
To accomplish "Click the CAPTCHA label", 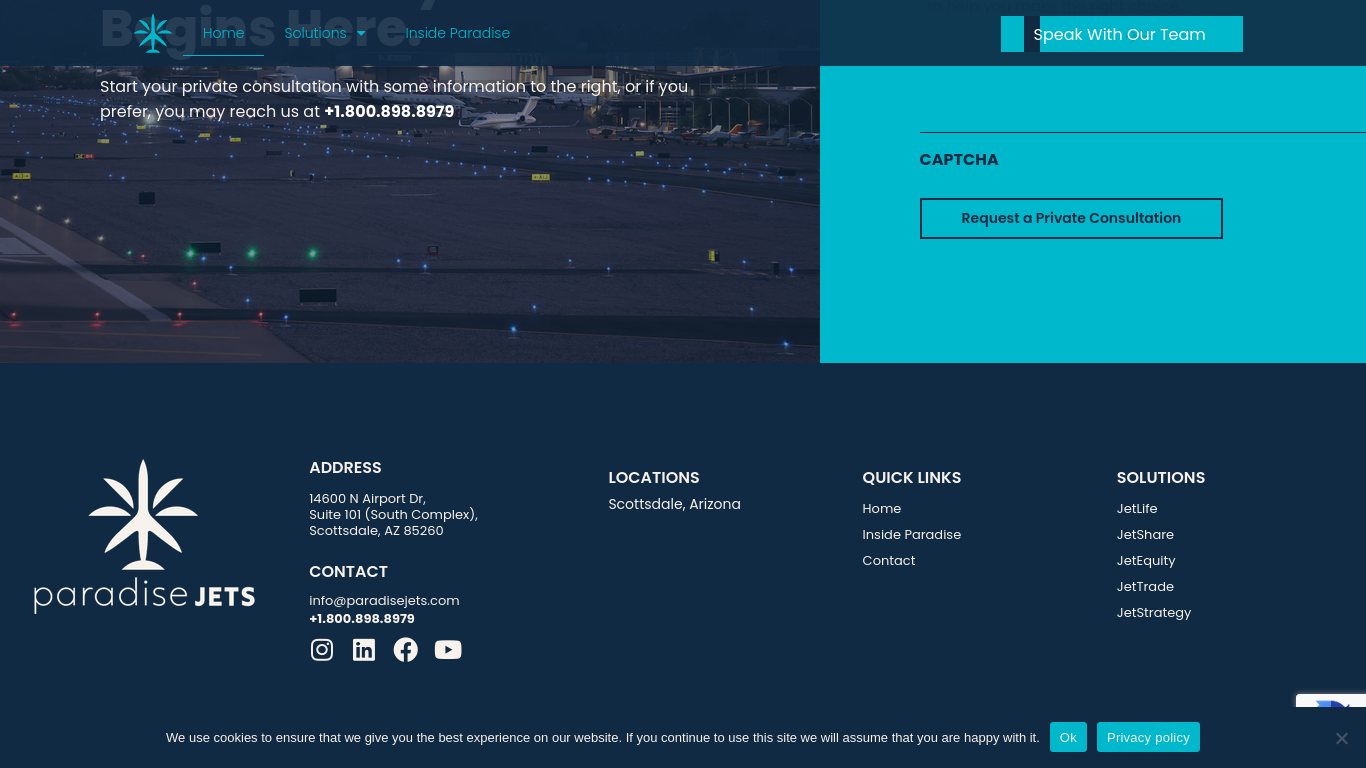I will pos(959,160).
